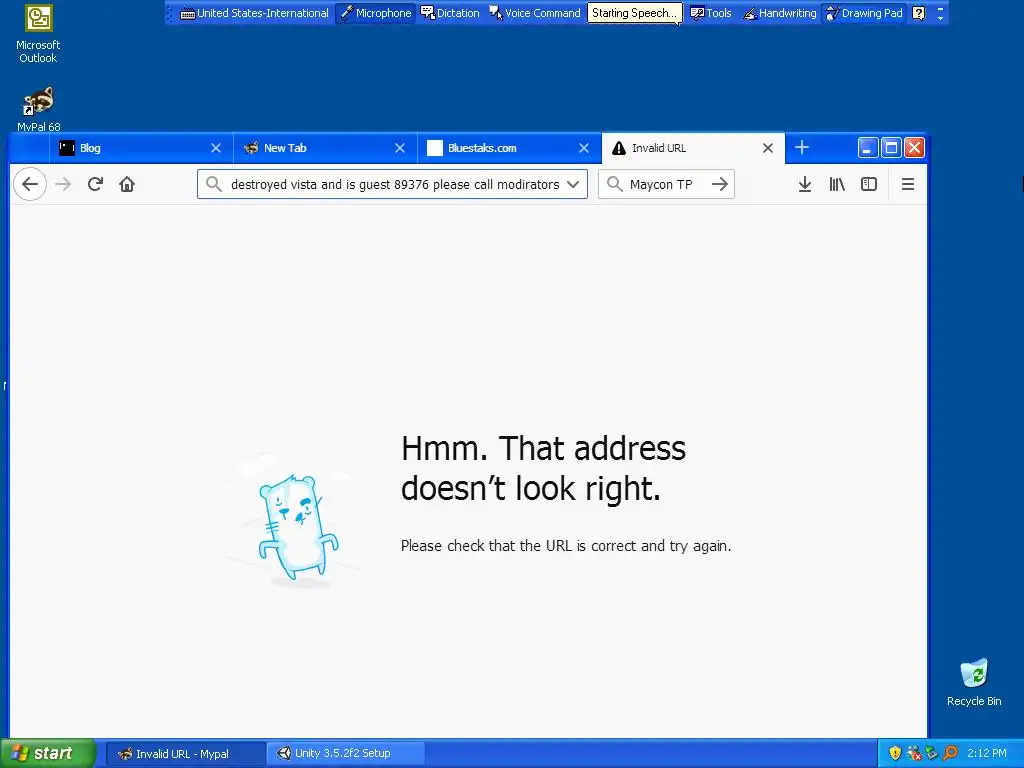Image resolution: width=1024 pixels, height=768 pixels.
Task: Close the Invalid URL tab
Action: click(768, 148)
